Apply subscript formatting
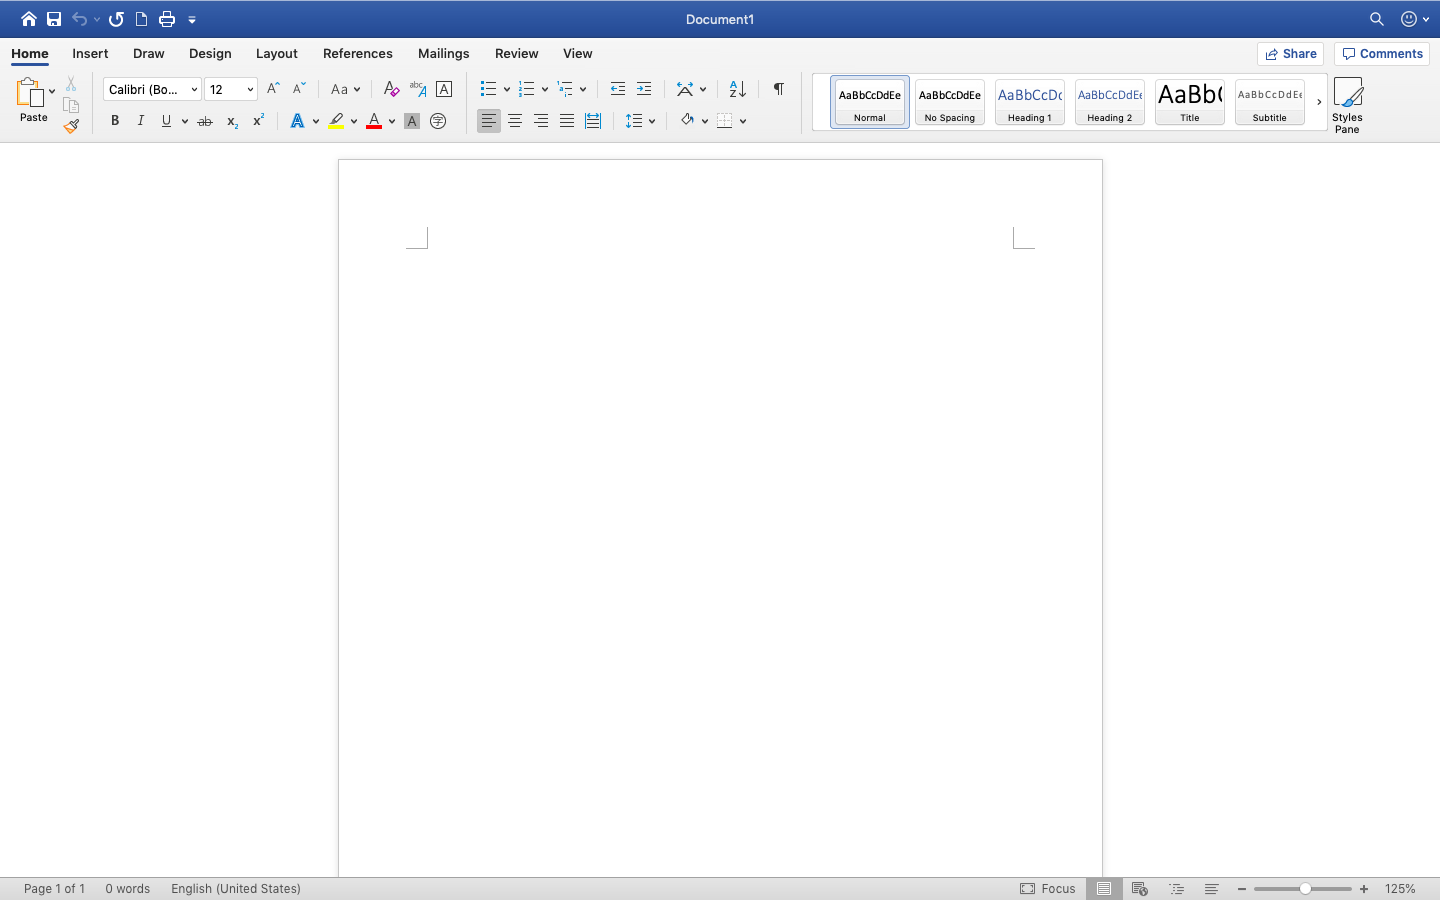Viewport: 1440px width, 900px height. 231,120
